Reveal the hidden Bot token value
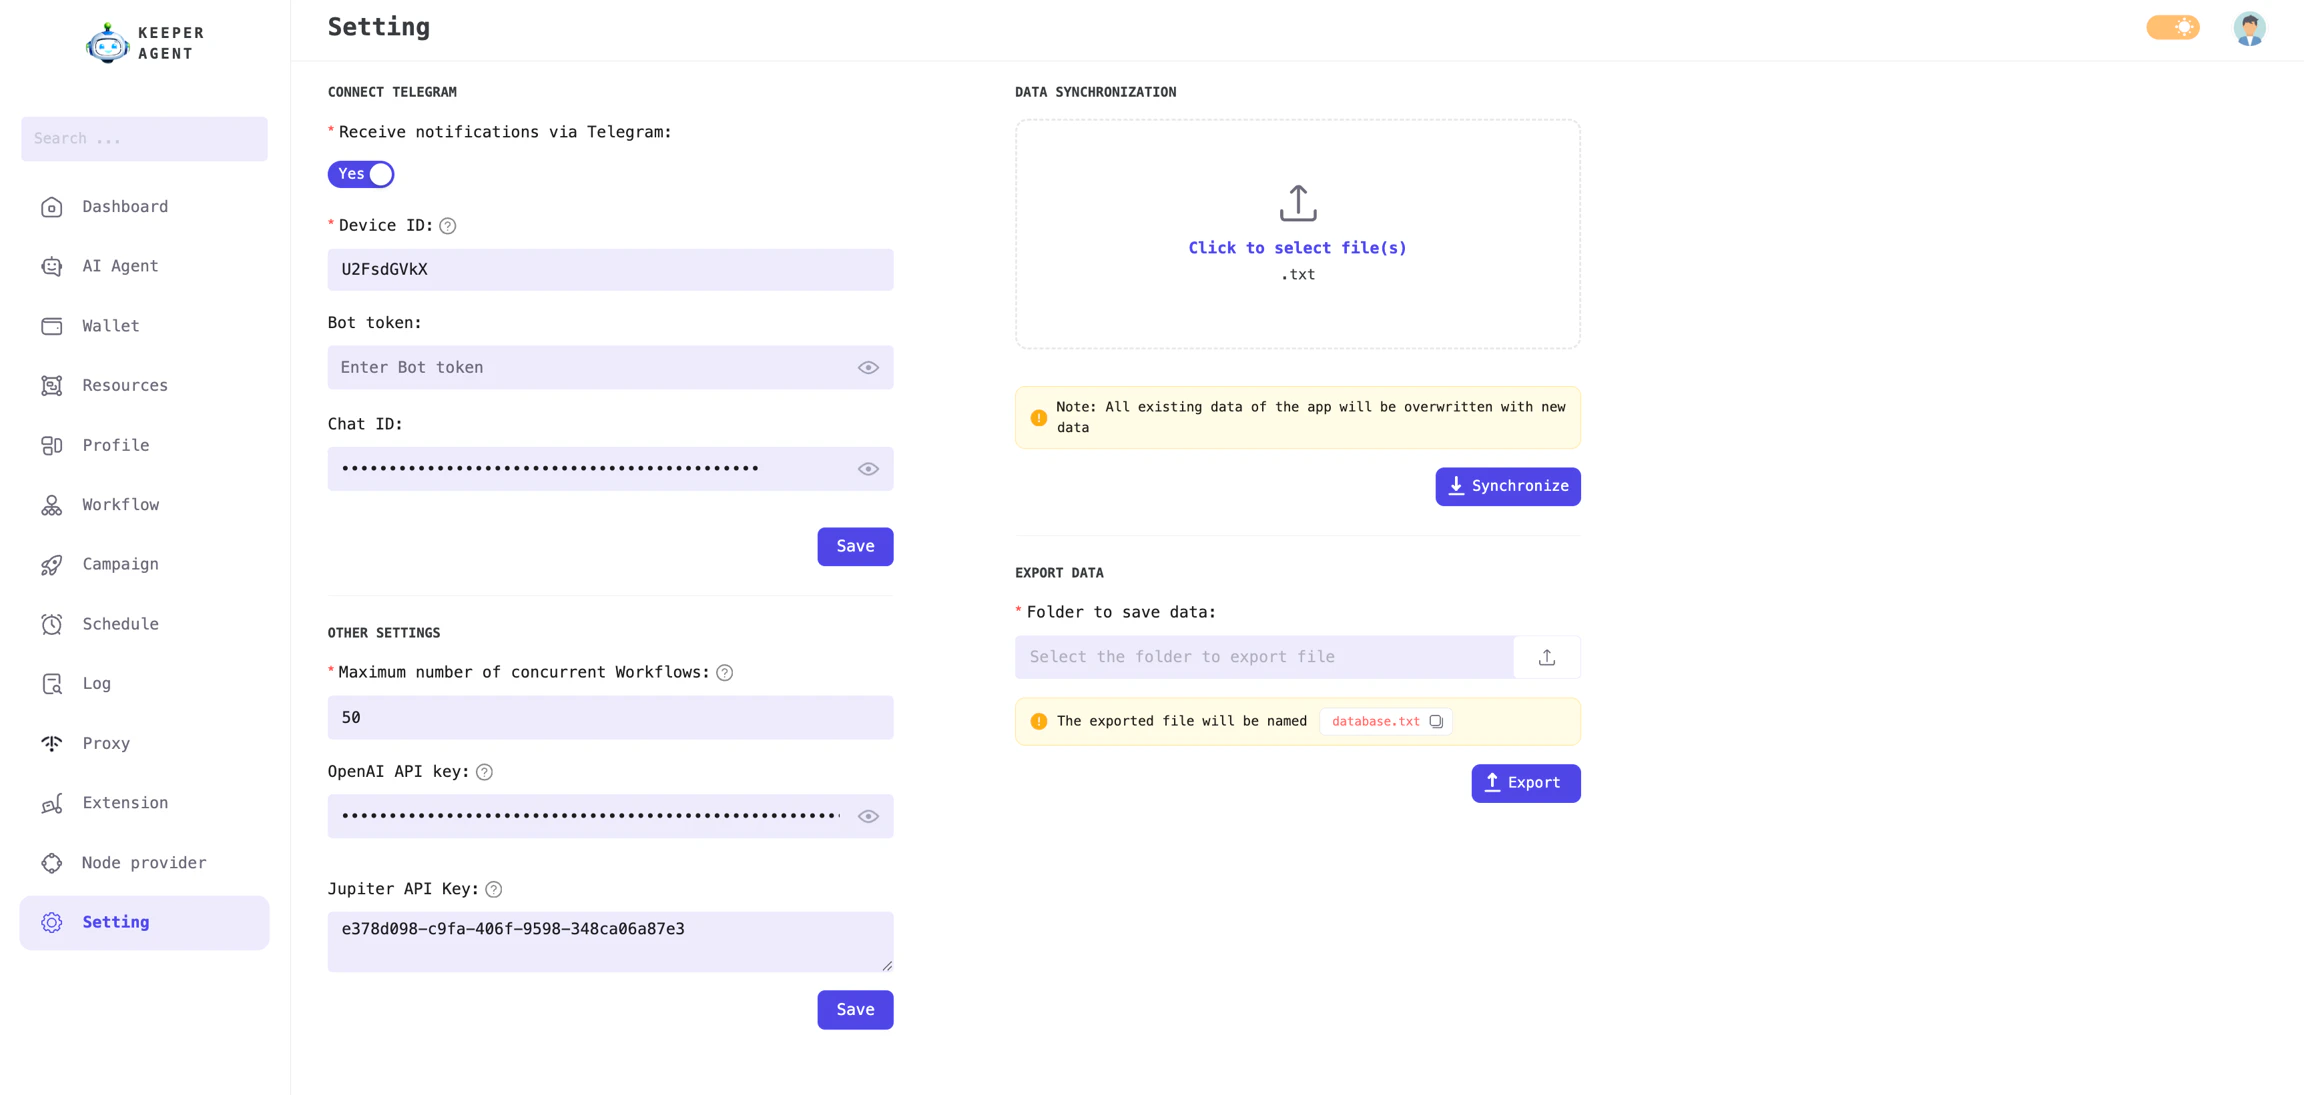 [x=867, y=367]
